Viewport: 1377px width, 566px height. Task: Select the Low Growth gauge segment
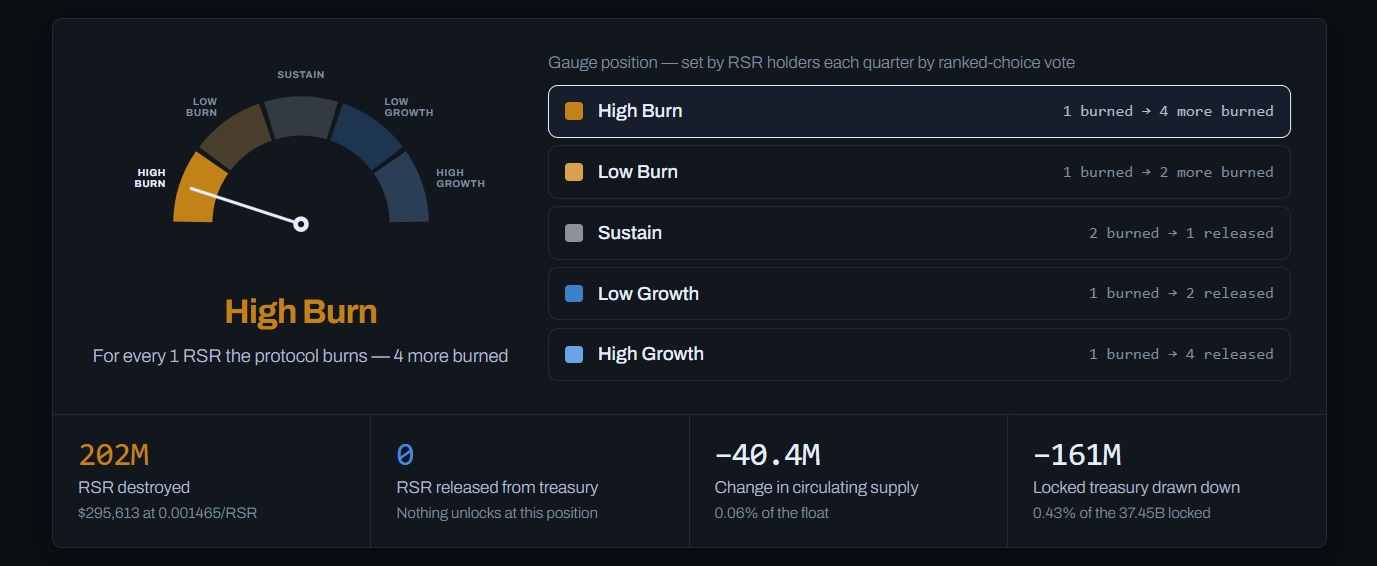click(366, 135)
